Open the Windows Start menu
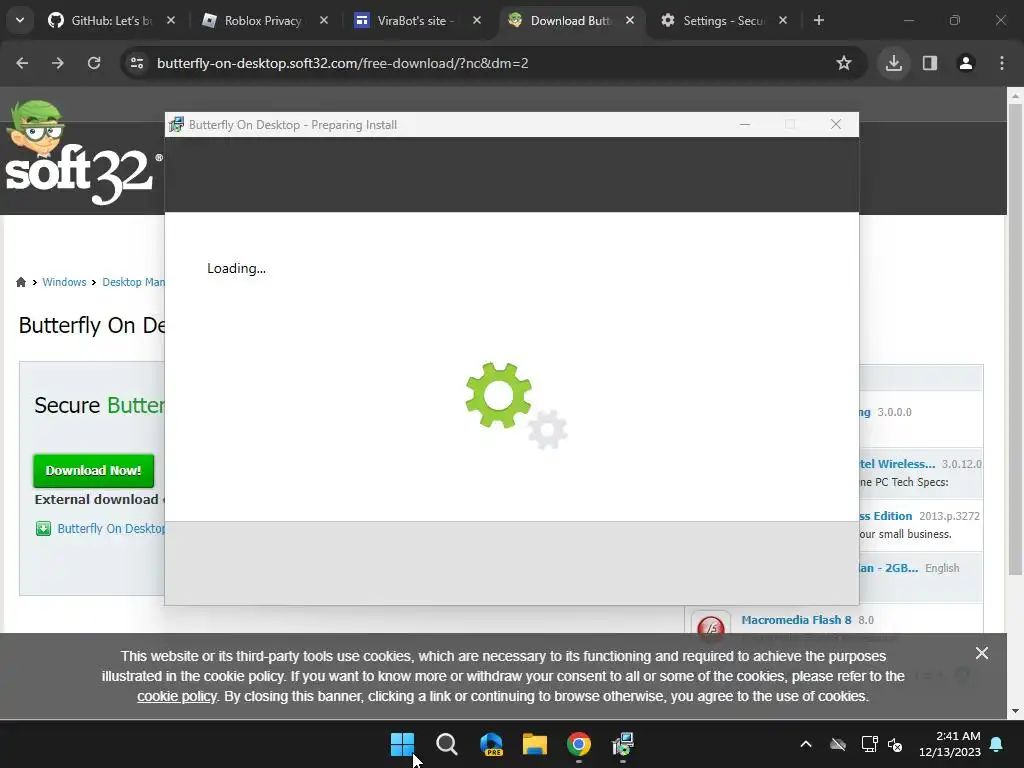Image resolution: width=1024 pixels, height=768 pixels. (x=402, y=744)
